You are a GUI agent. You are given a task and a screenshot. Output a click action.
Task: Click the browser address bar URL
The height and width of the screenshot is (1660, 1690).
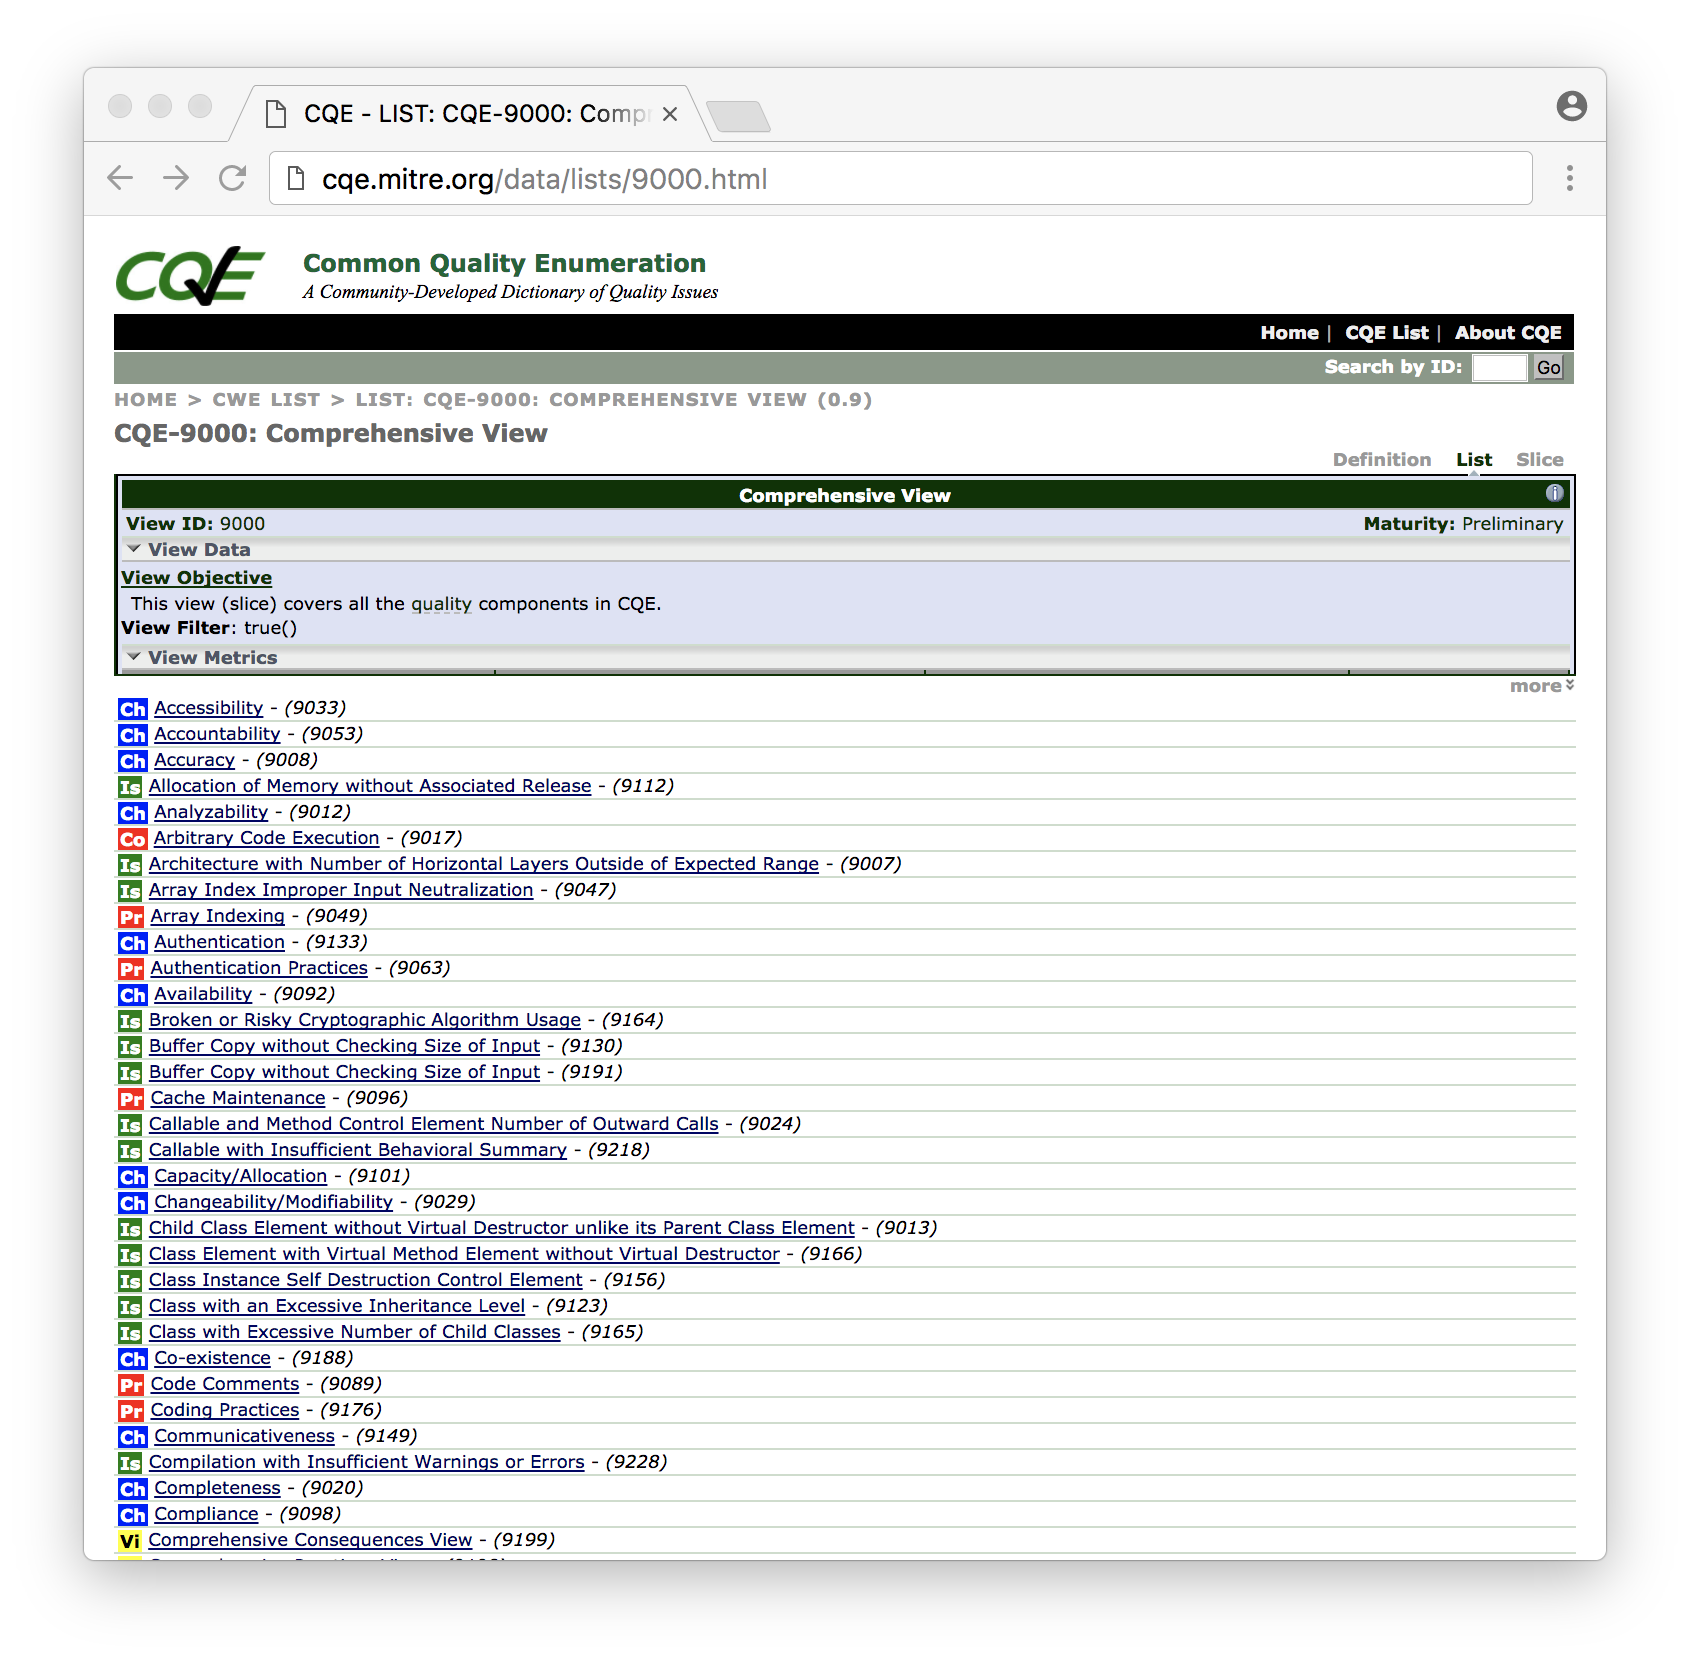[x=544, y=179]
